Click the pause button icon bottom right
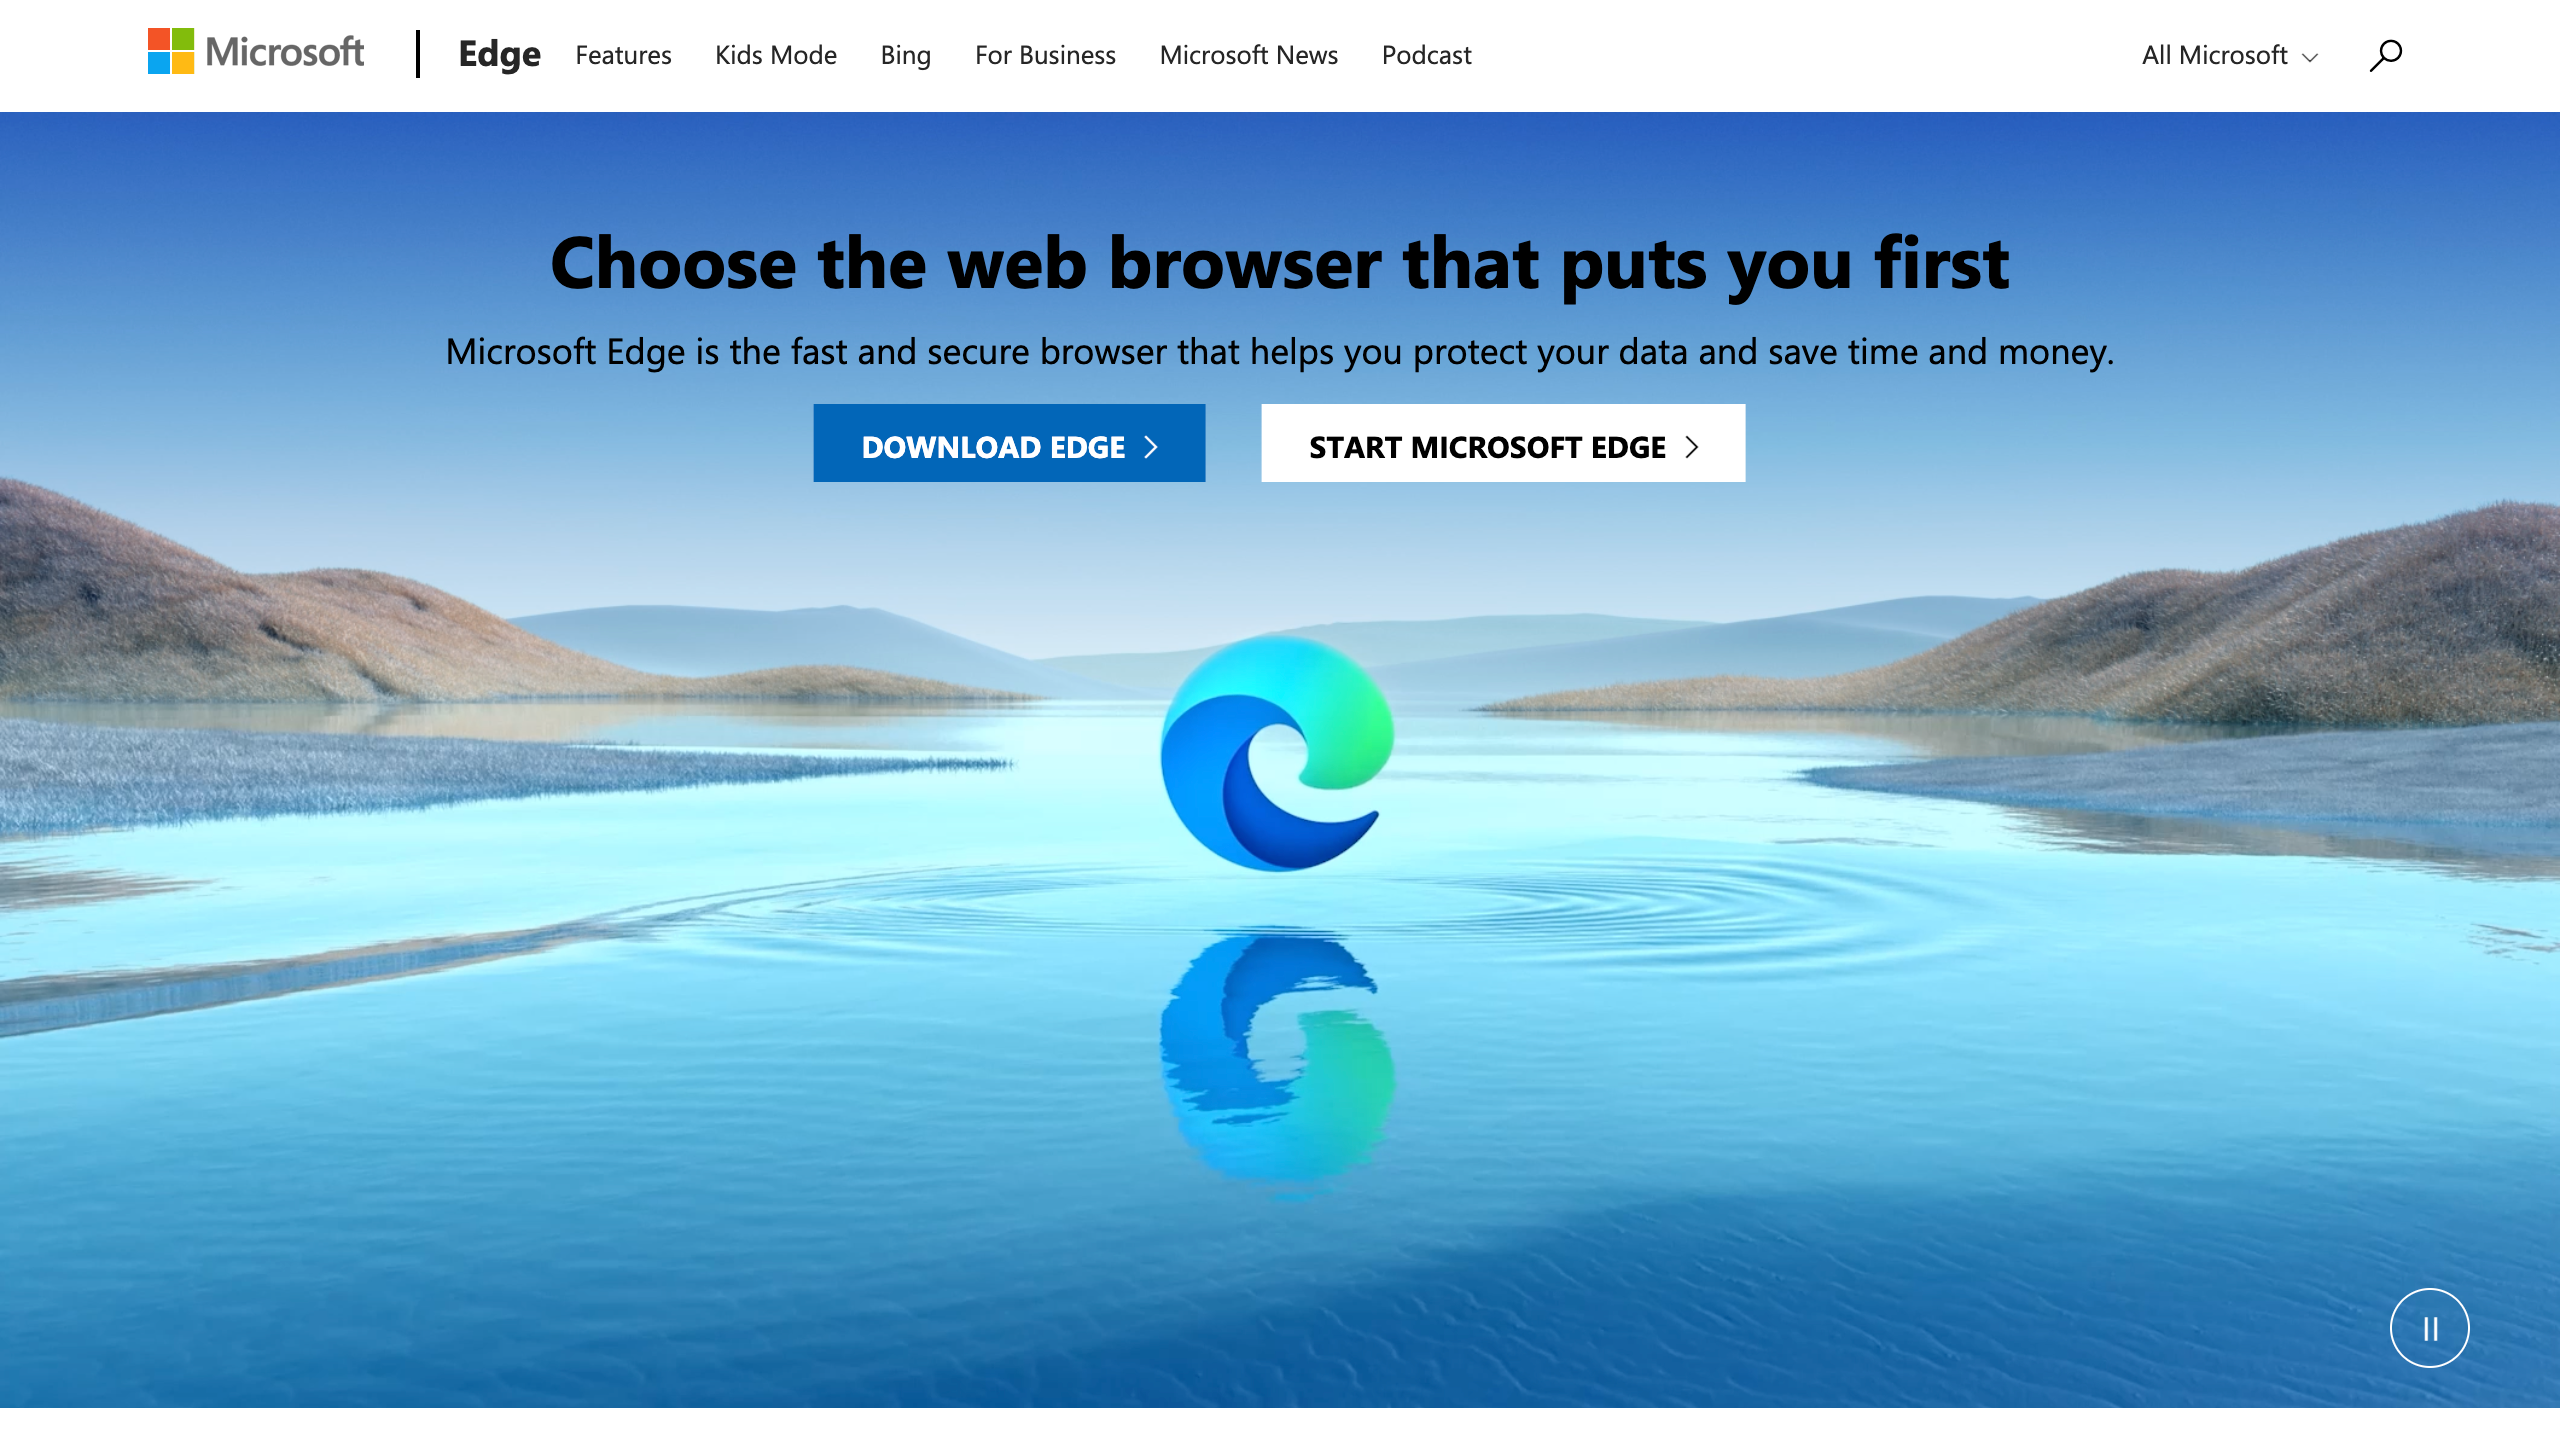The width and height of the screenshot is (2560, 1440). tap(2430, 1327)
